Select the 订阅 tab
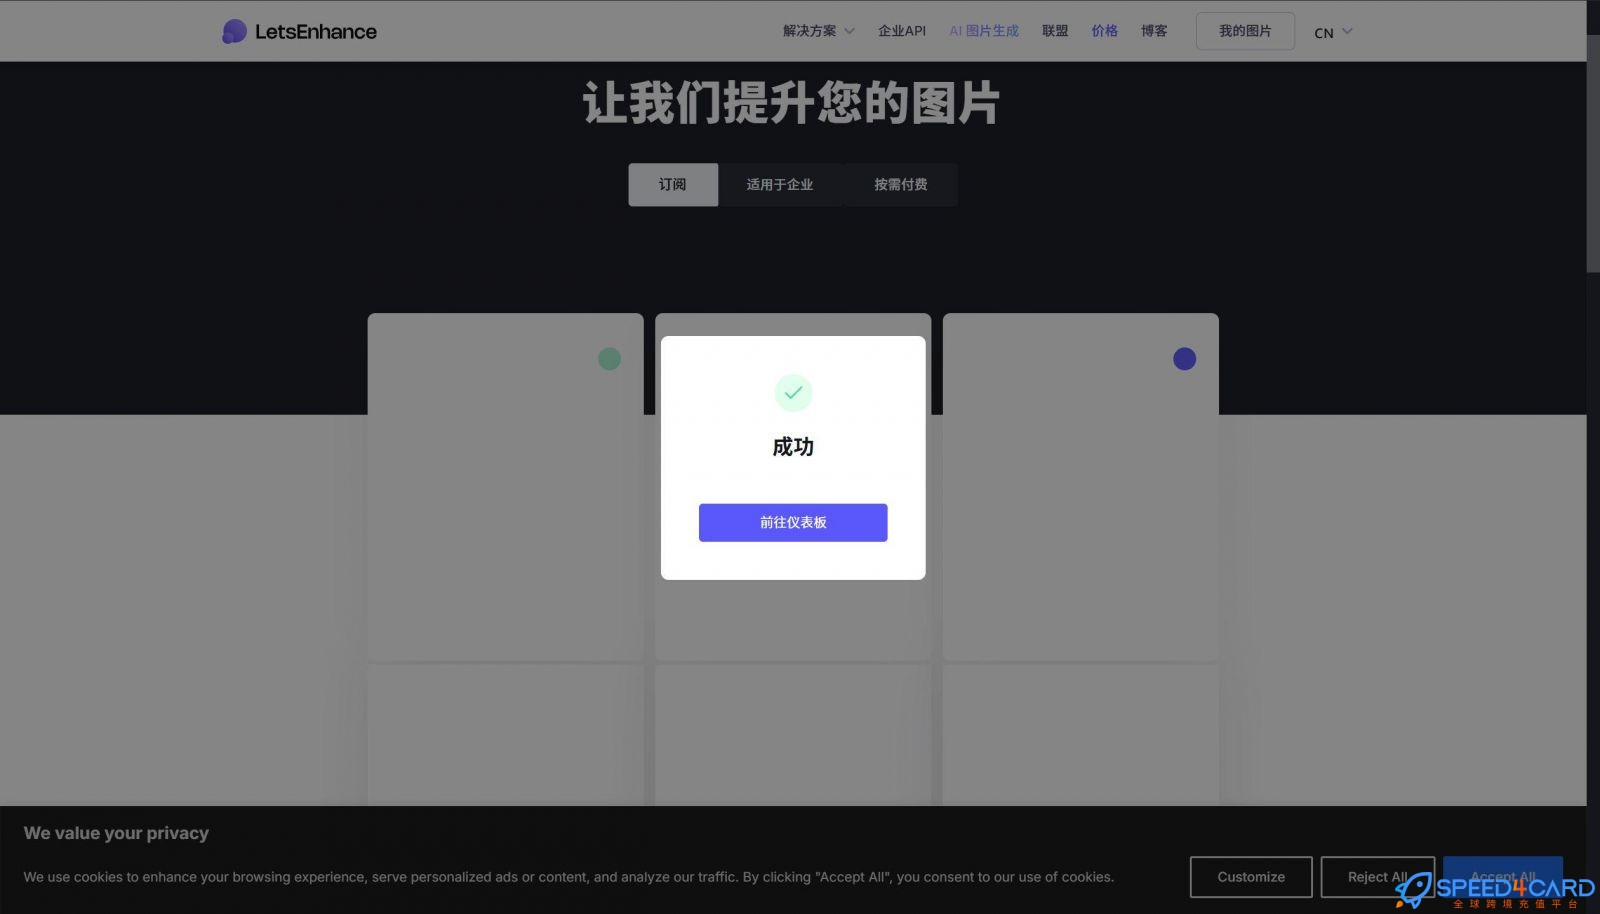The width and height of the screenshot is (1600, 914). (x=673, y=185)
